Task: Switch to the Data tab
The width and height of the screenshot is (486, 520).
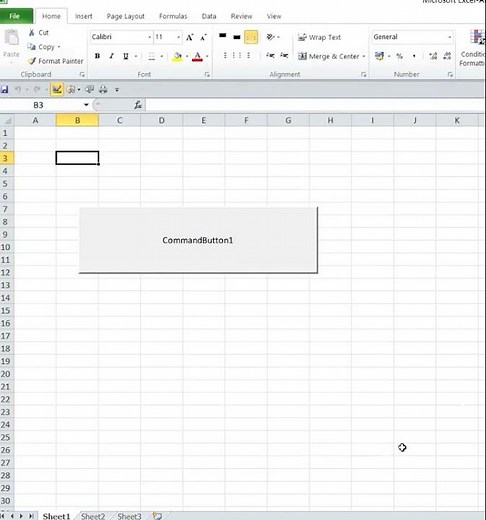Action: [209, 16]
